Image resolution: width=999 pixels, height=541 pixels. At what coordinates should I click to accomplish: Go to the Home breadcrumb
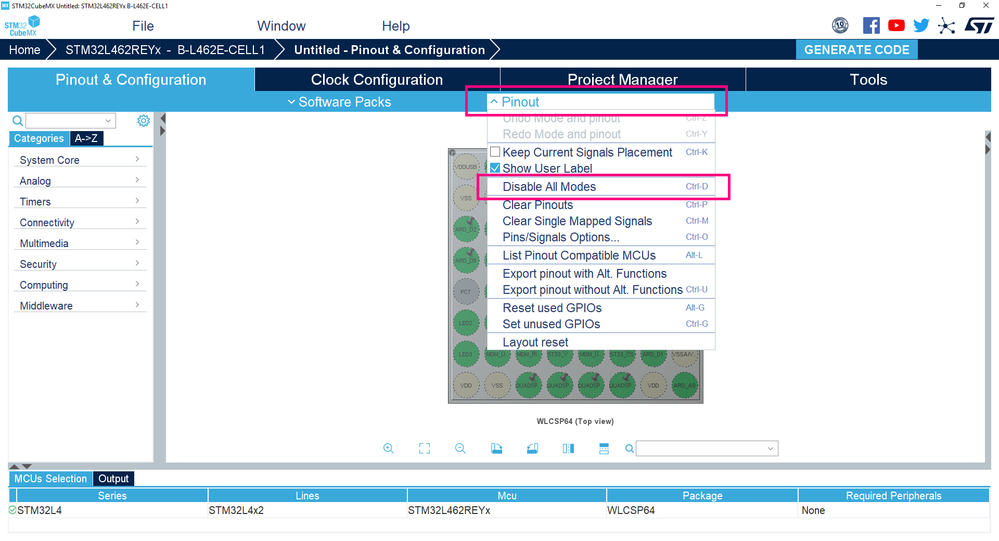pos(24,50)
